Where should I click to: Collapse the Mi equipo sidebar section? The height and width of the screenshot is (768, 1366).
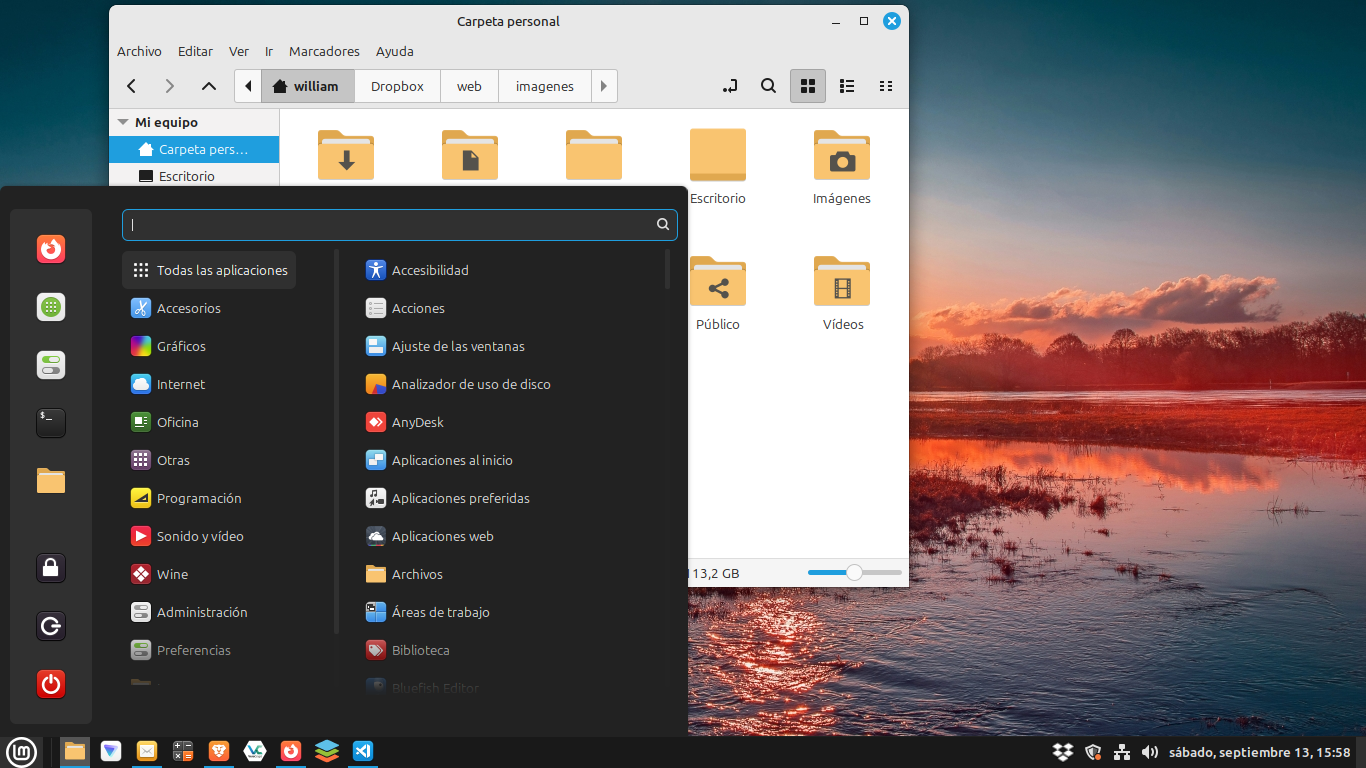coord(123,122)
